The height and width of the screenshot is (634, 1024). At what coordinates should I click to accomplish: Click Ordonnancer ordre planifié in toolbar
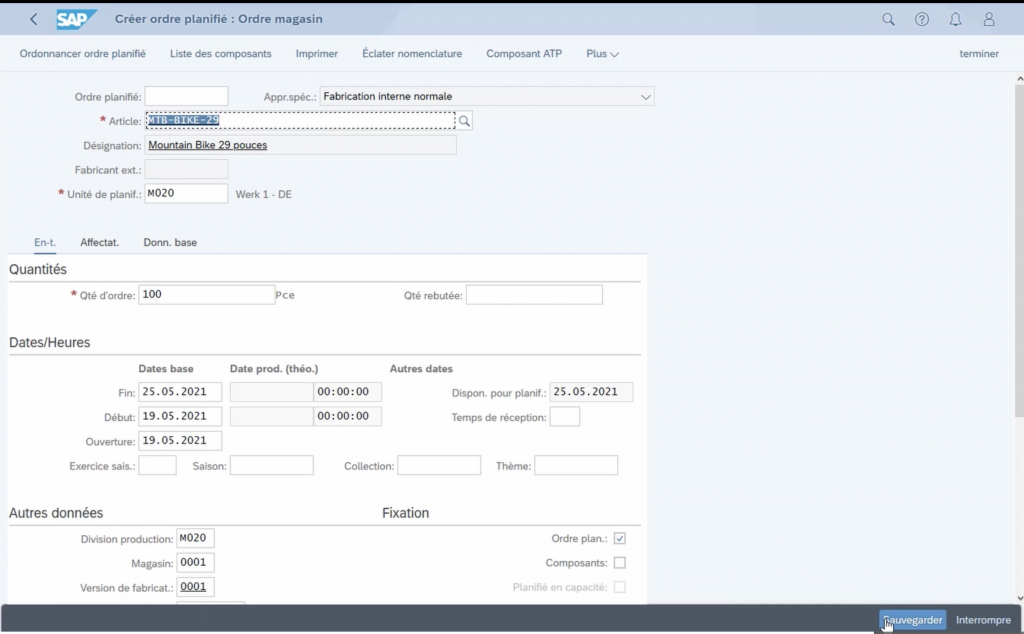coord(82,54)
